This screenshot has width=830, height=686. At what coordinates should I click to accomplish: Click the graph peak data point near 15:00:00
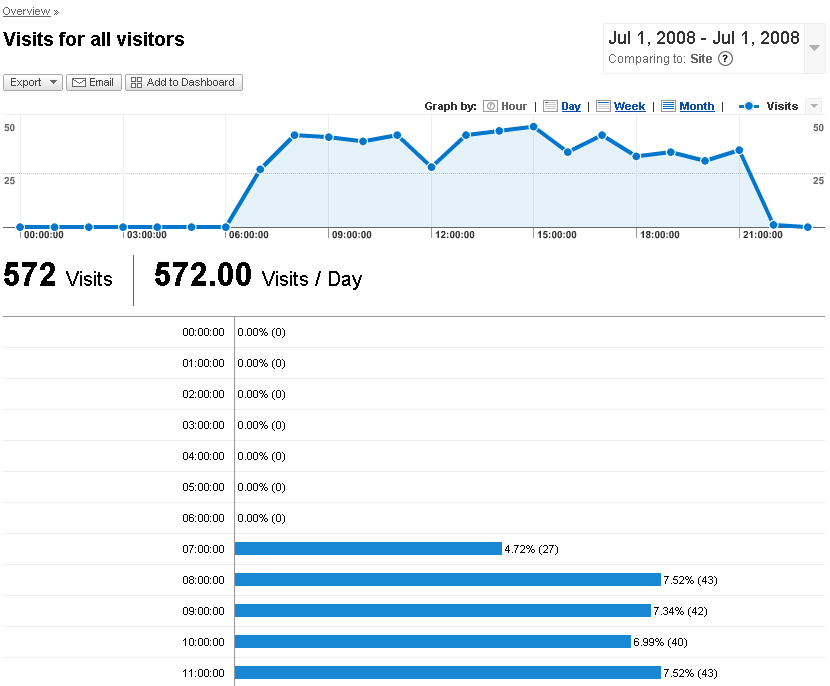[534, 127]
